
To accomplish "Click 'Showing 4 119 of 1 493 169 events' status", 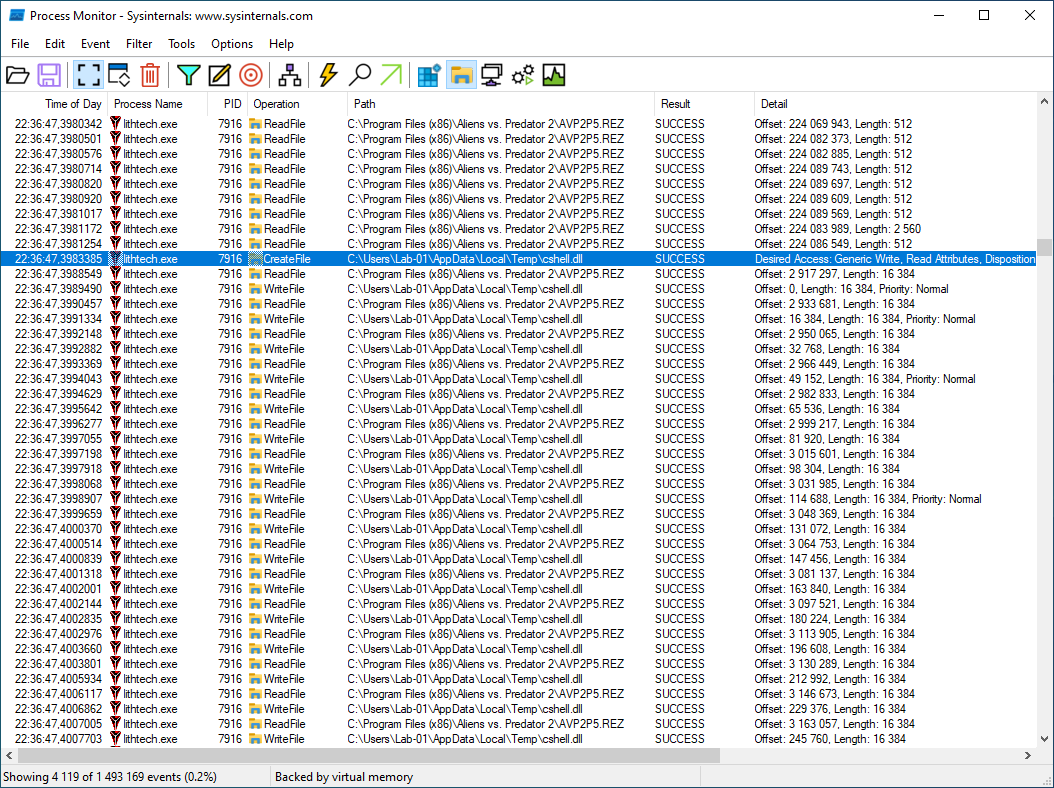I will (x=110, y=777).
